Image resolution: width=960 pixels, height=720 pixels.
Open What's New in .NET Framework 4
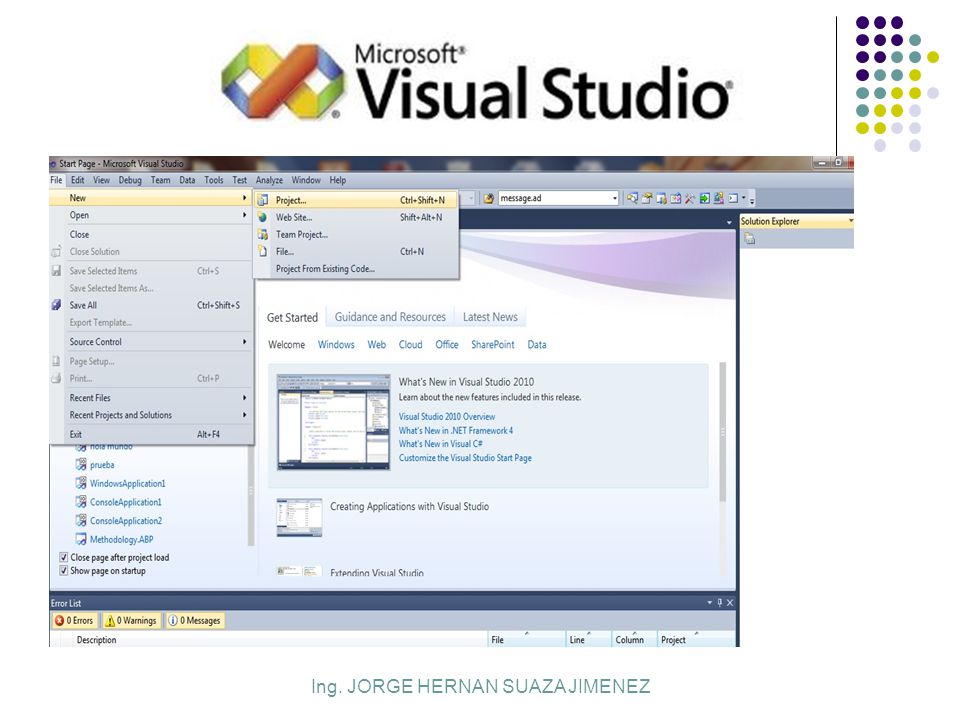[x=456, y=430]
